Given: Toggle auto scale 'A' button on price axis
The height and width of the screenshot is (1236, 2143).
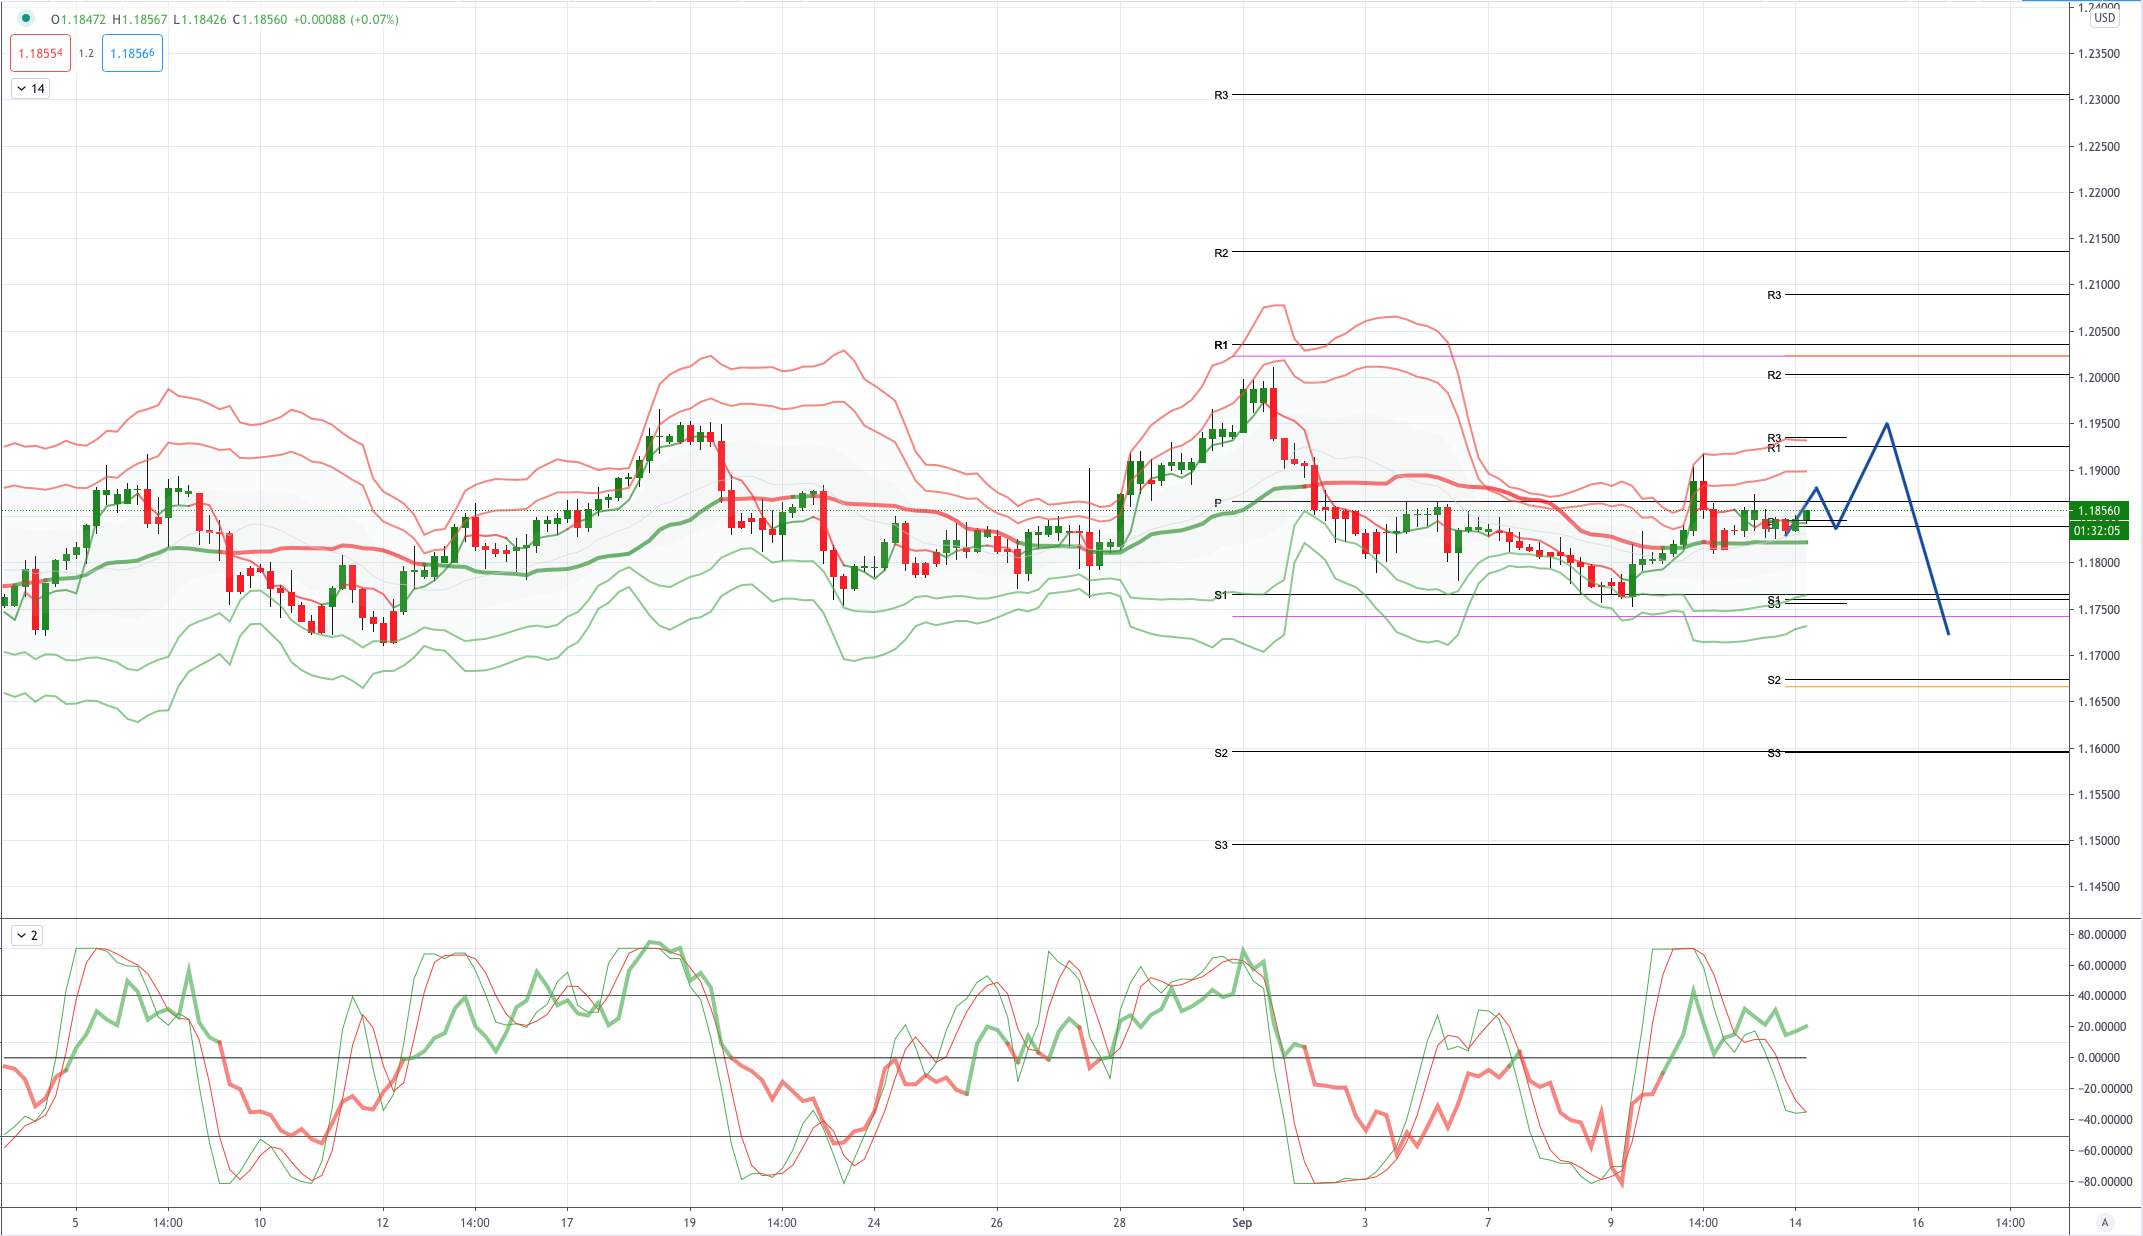Looking at the screenshot, I should point(2105,1222).
